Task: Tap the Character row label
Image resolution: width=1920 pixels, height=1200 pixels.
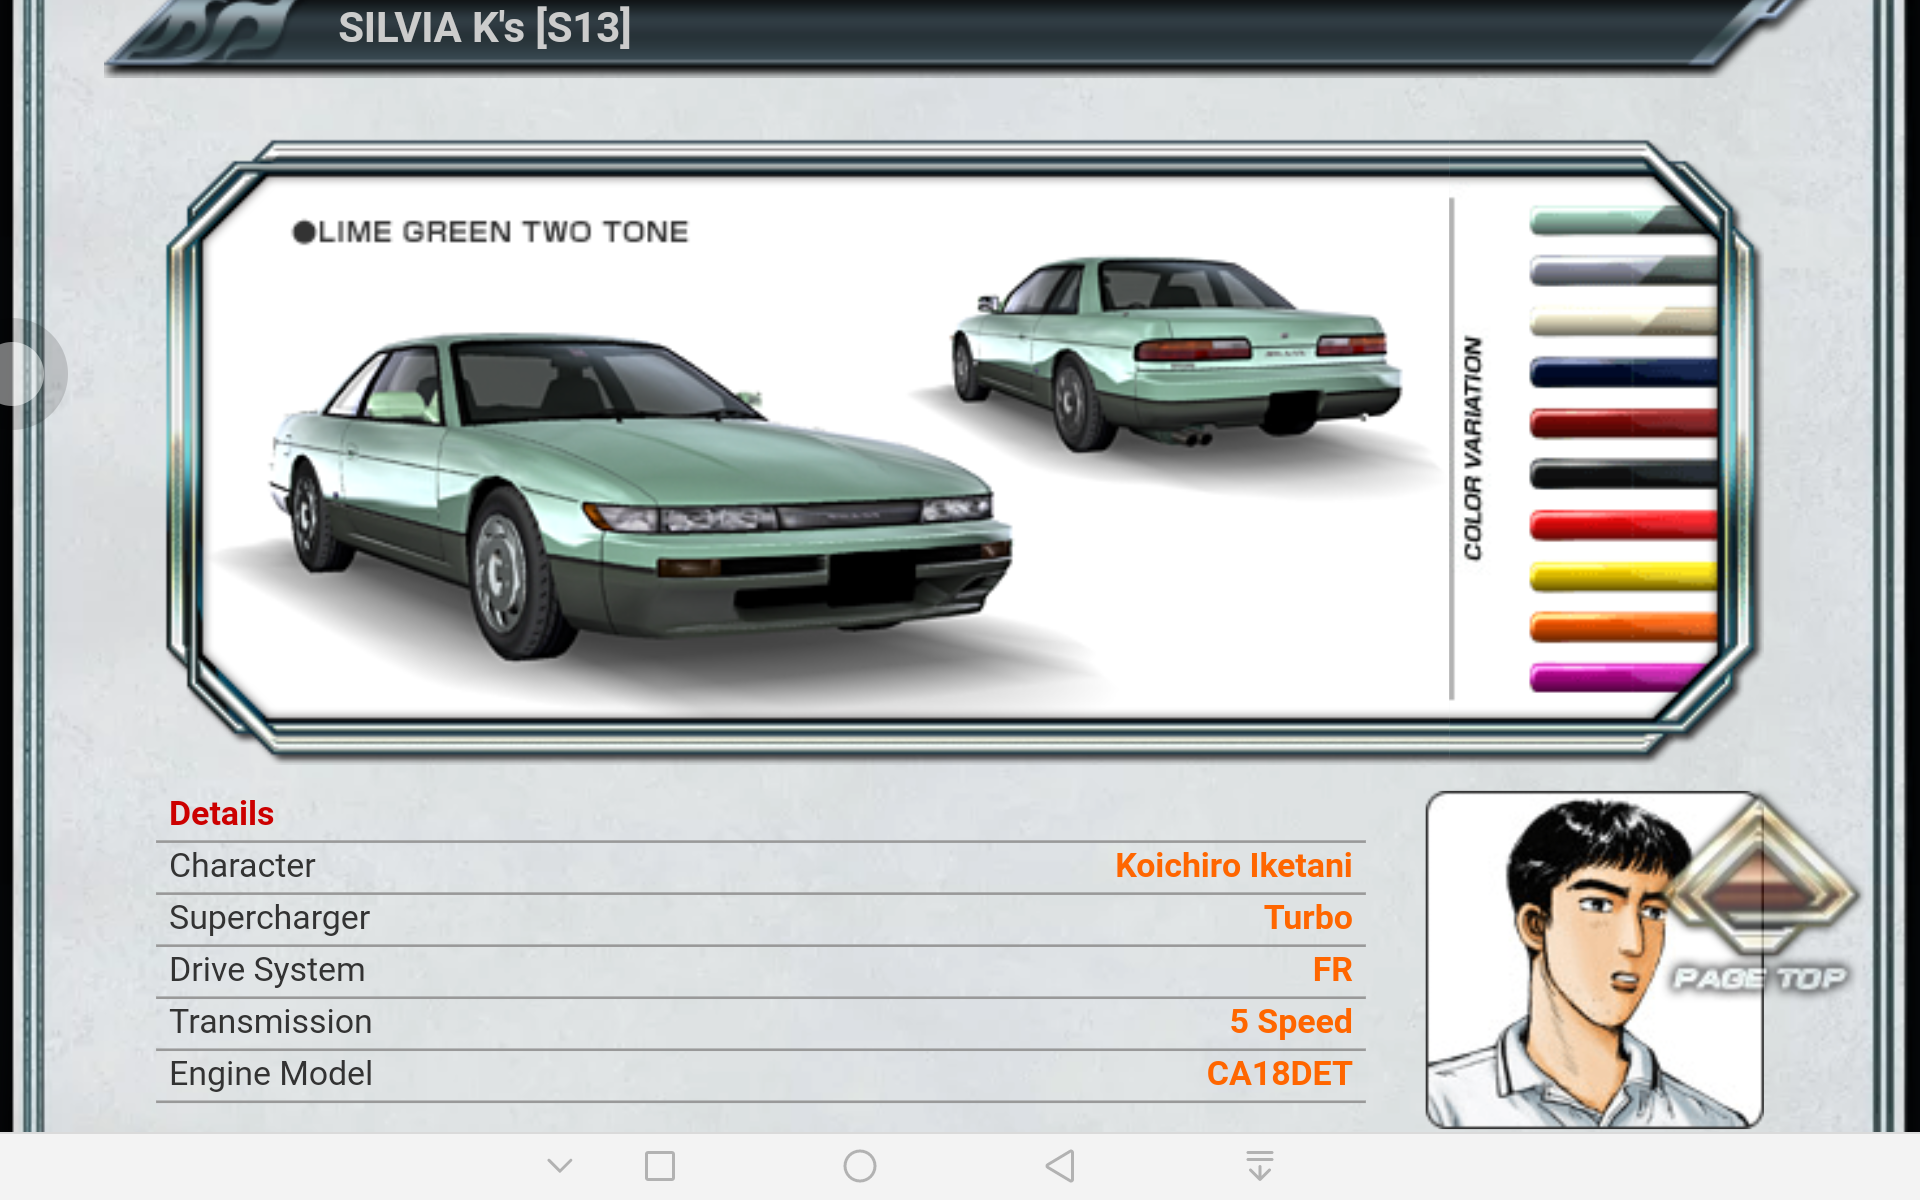Action: (242, 866)
